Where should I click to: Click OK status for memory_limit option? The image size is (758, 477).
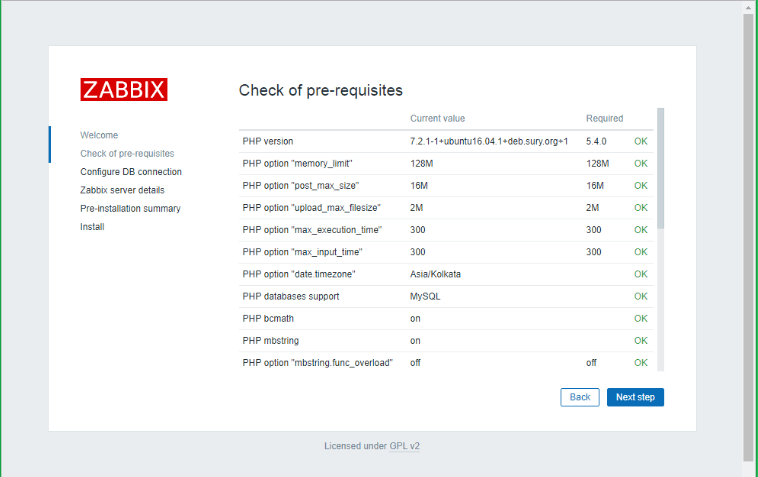point(641,163)
